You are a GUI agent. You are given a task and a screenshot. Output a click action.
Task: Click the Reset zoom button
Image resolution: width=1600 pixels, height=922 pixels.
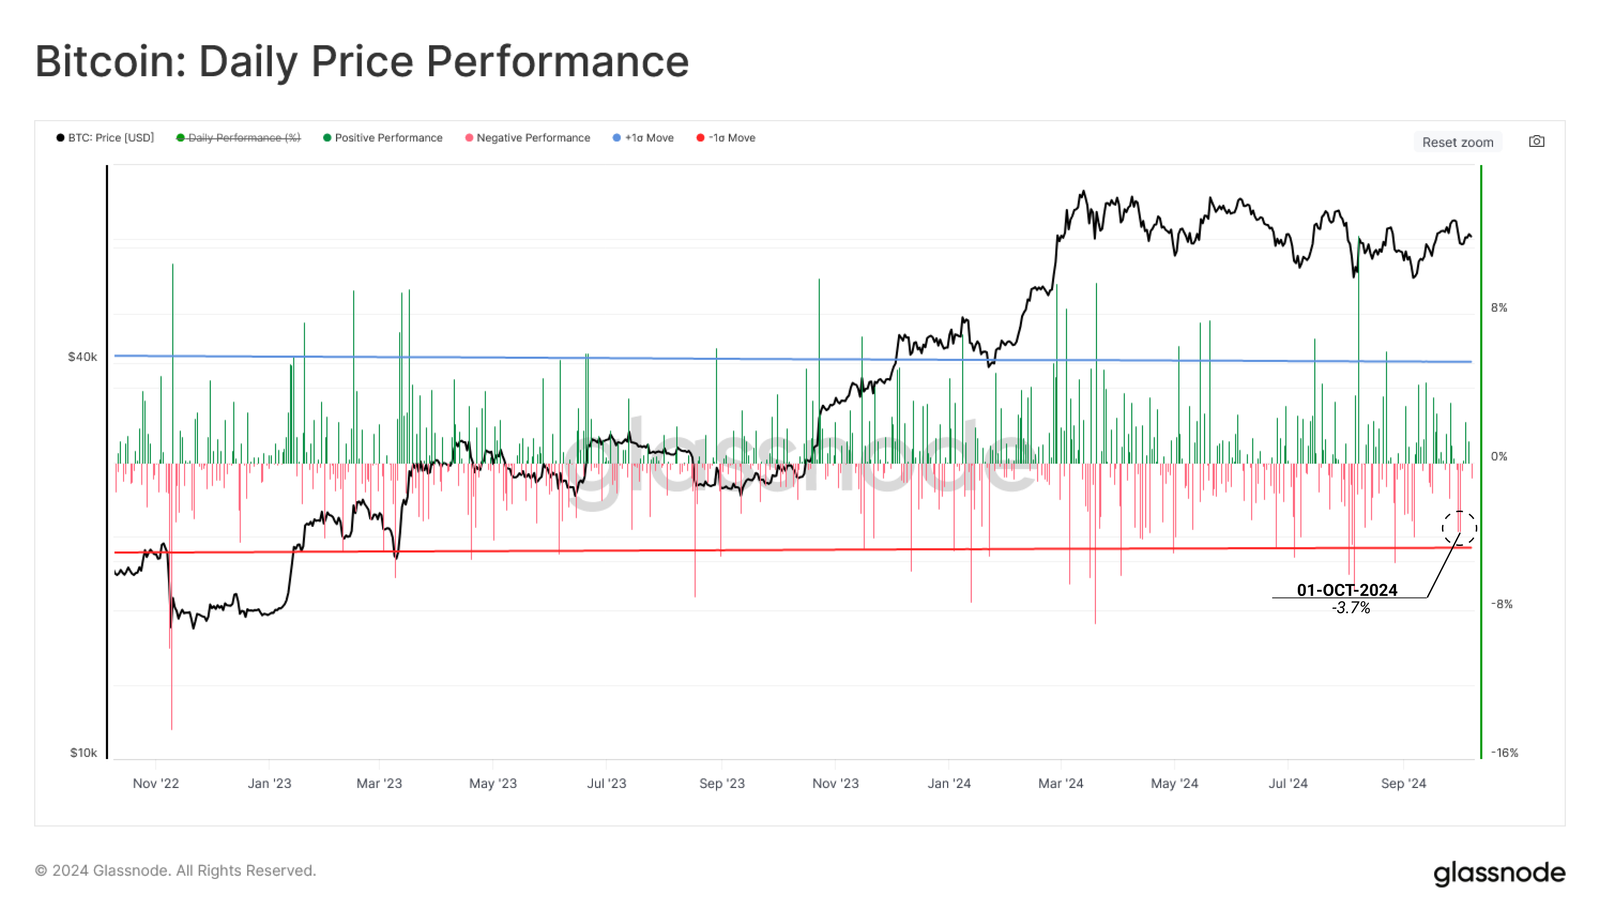pyautogui.click(x=1457, y=141)
